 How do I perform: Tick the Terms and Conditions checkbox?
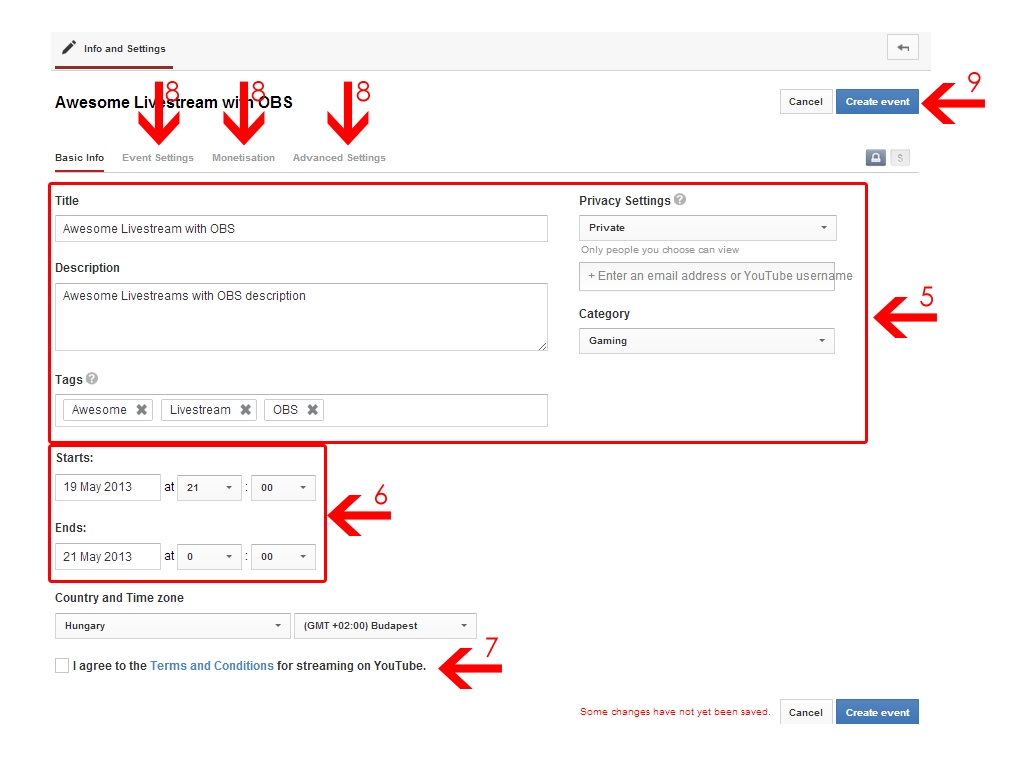point(62,666)
